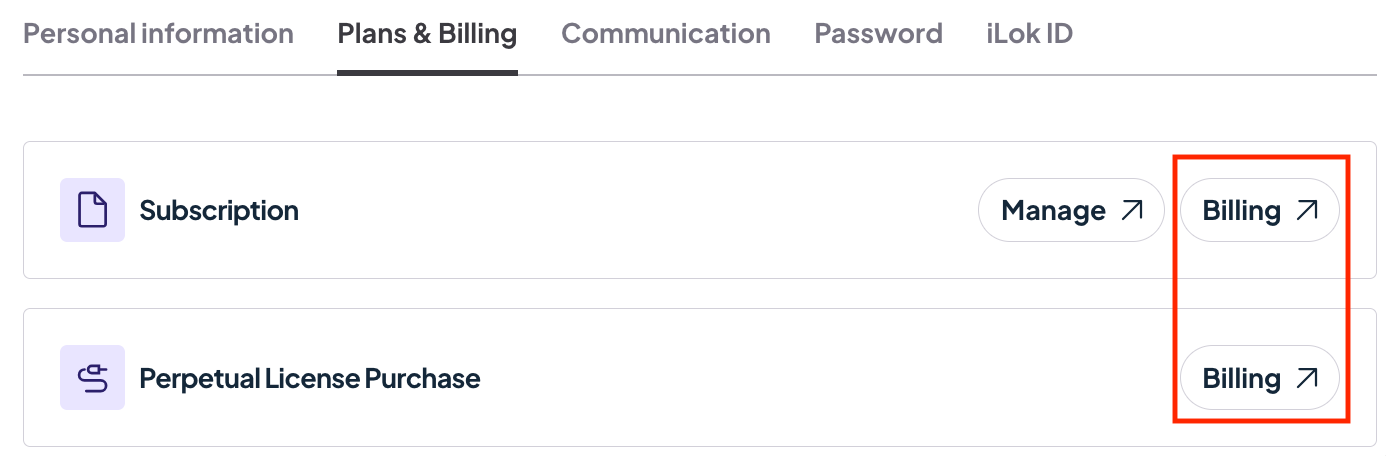The width and height of the screenshot is (1386, 456).
Task: Open the Personal information tab
Action: [x=158, y=34]
